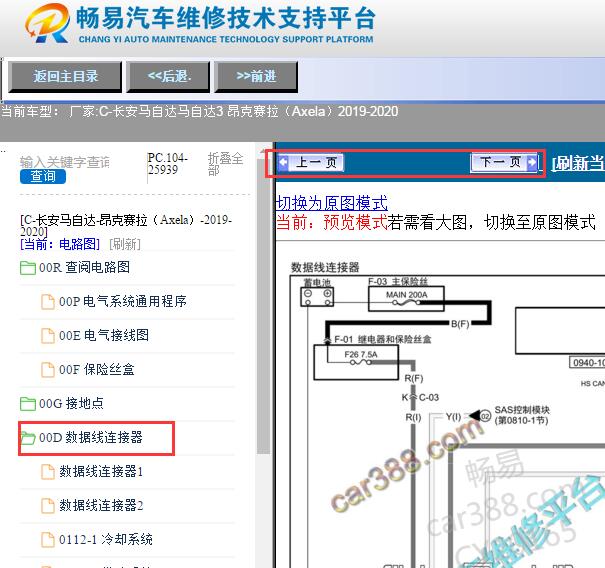Click page icon beside 00F 保险丝盒

tap(48, 370)
